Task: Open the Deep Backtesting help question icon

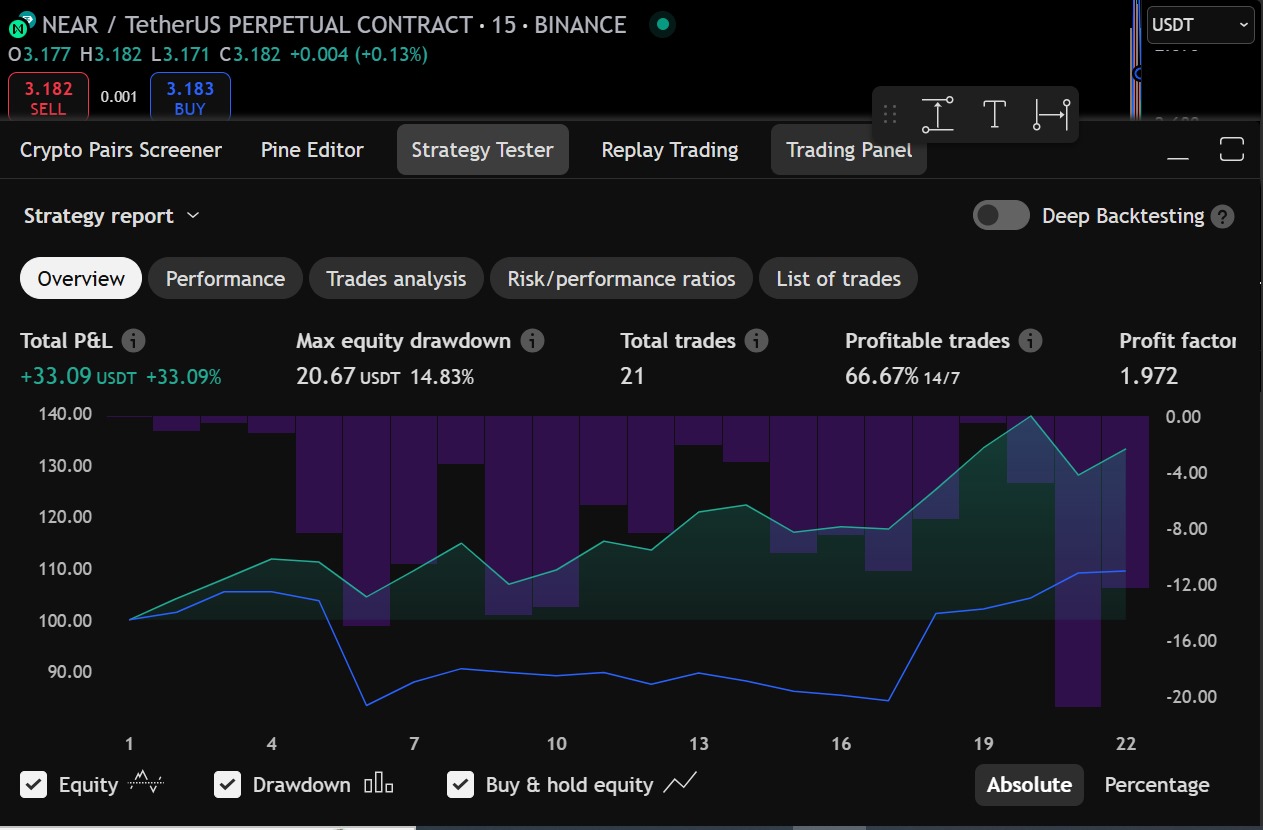Action: 1222,217
